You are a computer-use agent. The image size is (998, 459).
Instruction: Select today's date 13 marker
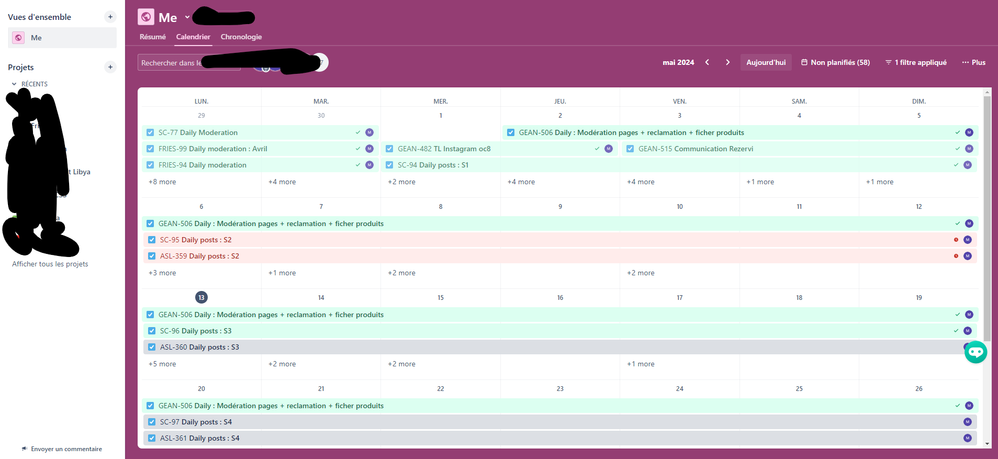(201, 297)
